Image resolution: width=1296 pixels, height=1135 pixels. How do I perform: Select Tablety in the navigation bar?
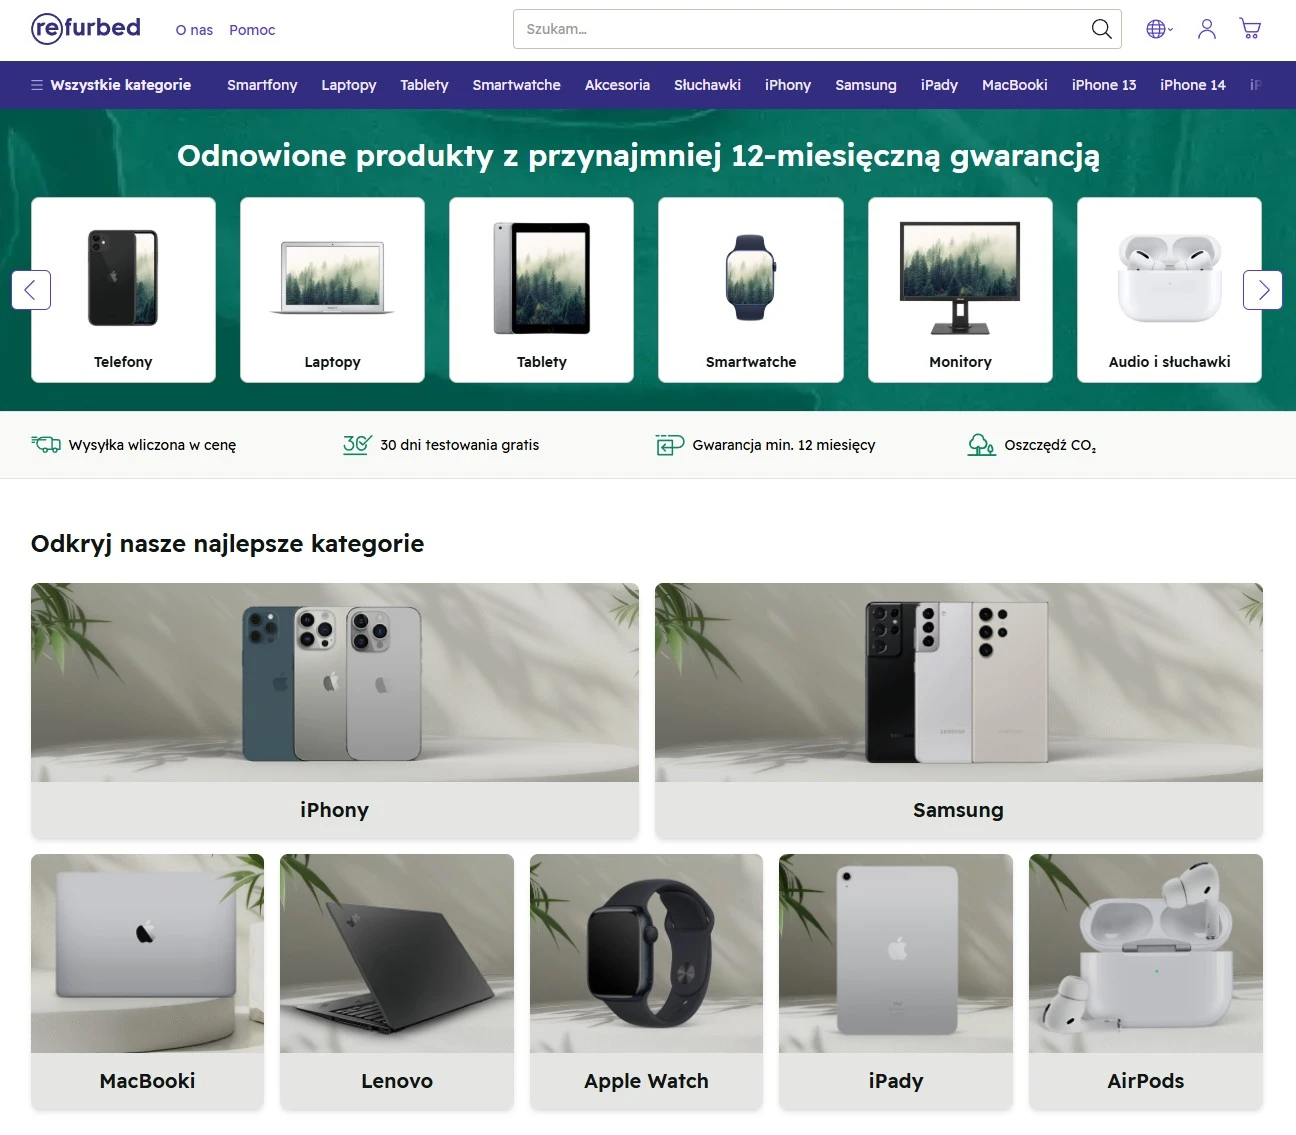pos(424,85)
